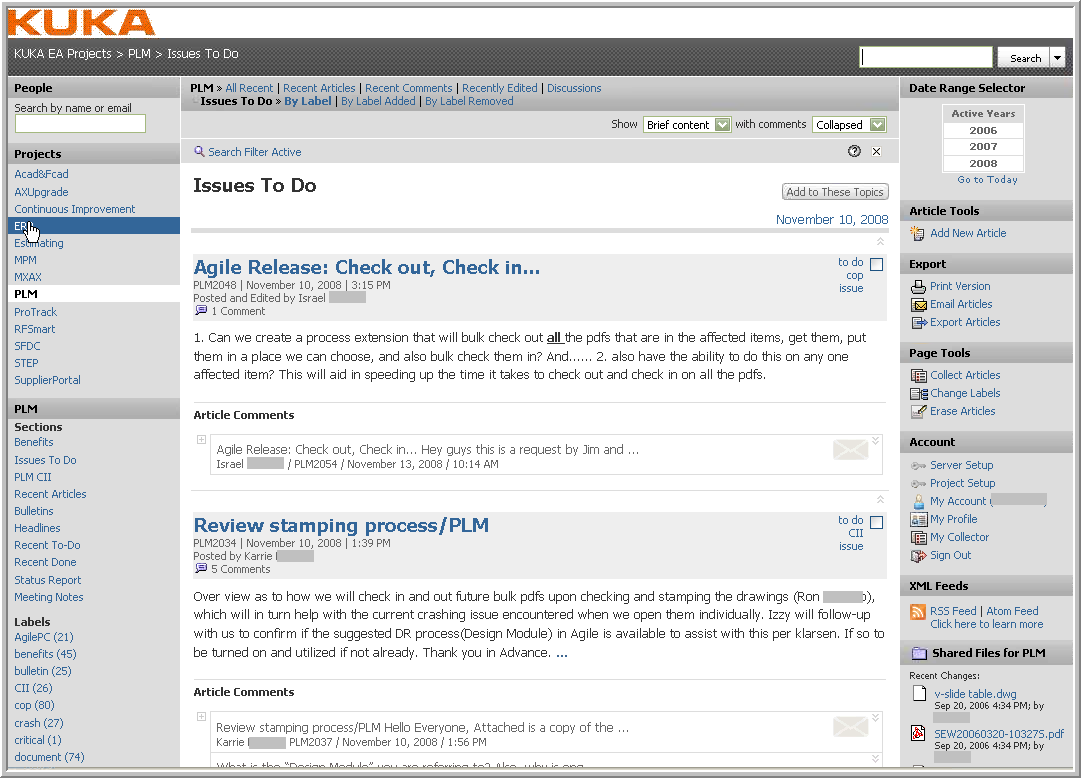Screen dimensions: 1081x778
Task: Click the Print Version printer icon
Action: coord(918,286)
